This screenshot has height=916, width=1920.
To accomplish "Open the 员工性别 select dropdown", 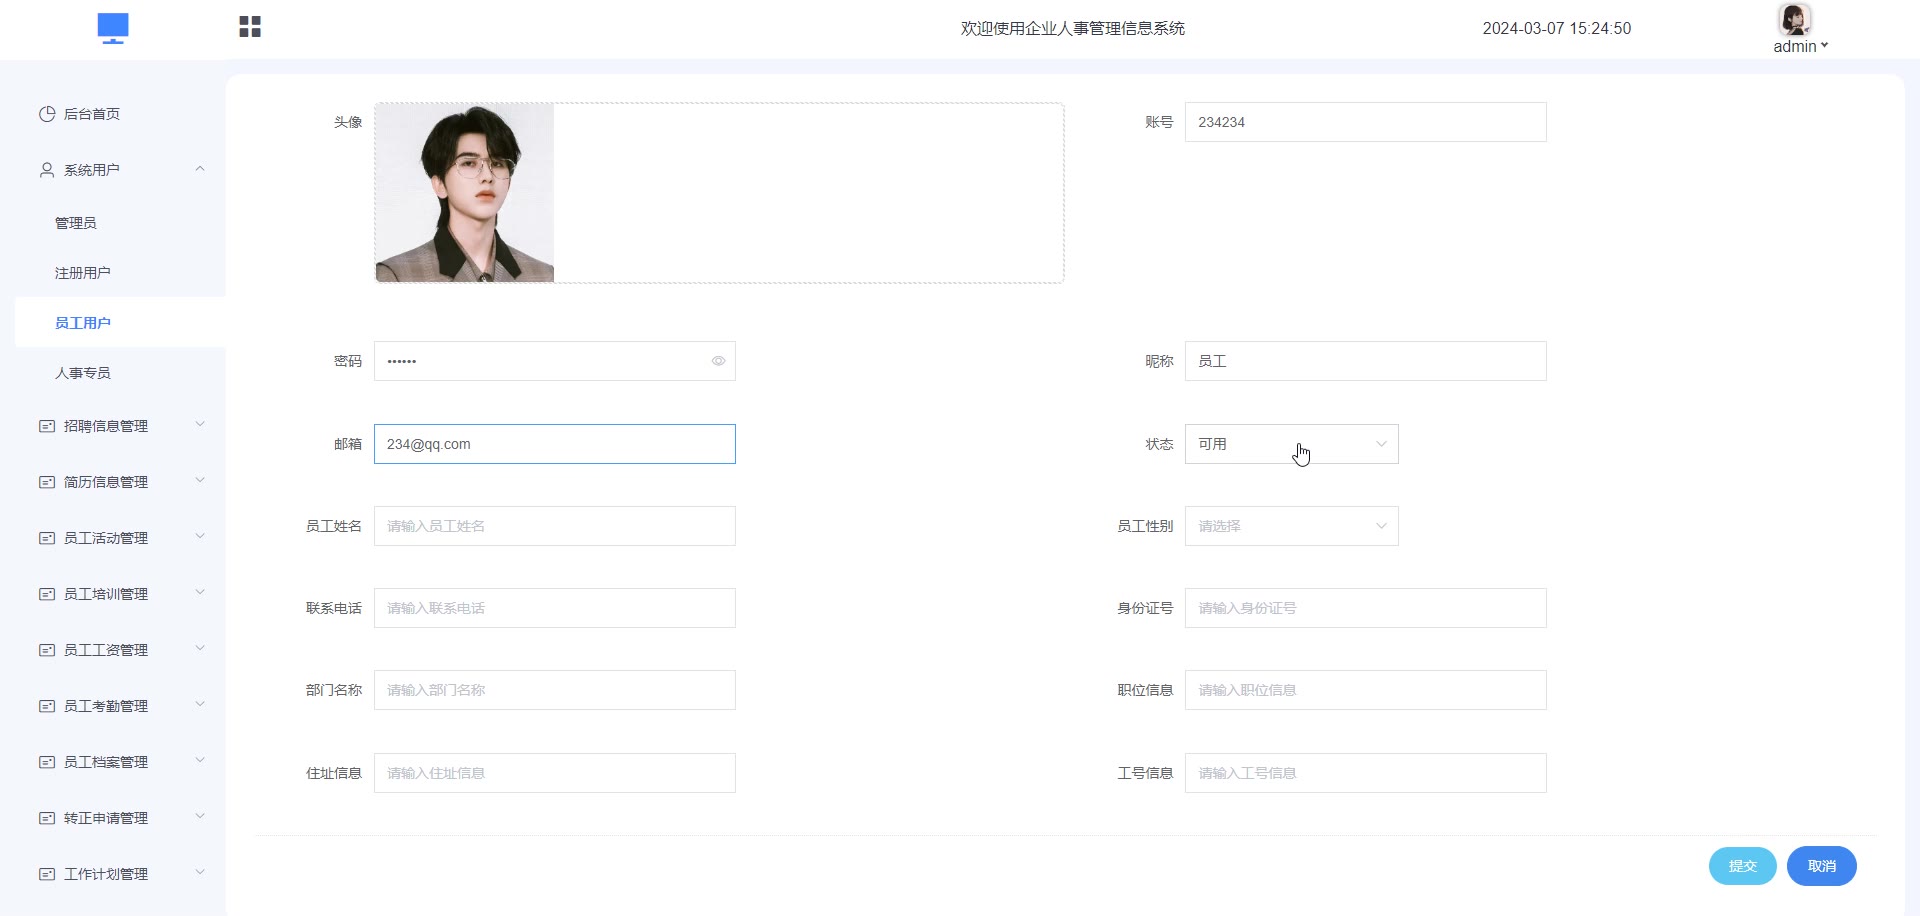I will pos(1291,526).
